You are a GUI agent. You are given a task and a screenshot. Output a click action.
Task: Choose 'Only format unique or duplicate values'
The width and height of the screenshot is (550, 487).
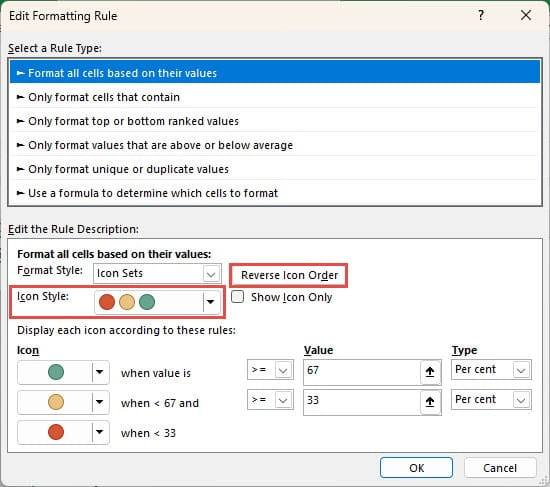[x=275, y=169]
